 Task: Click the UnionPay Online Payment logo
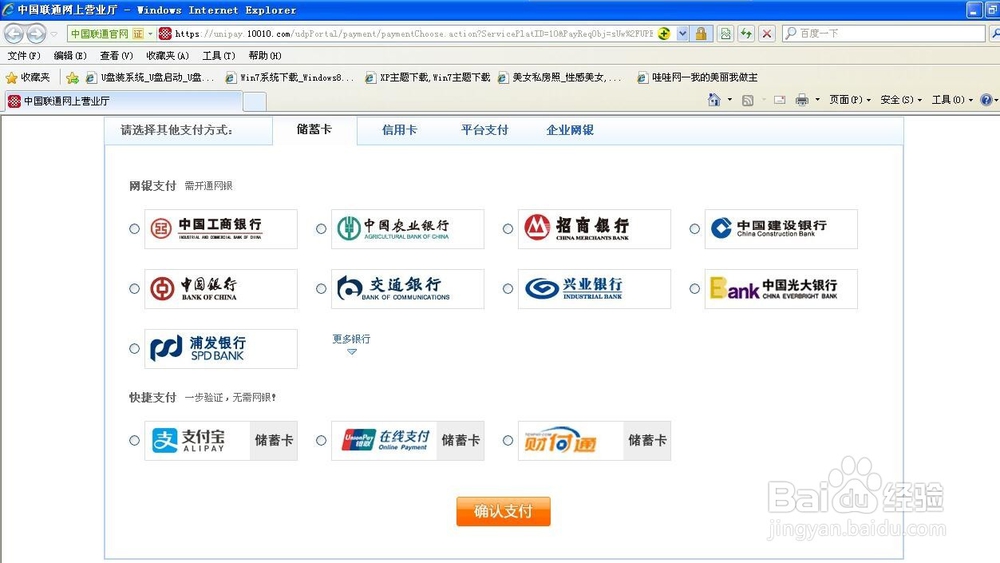408,441
